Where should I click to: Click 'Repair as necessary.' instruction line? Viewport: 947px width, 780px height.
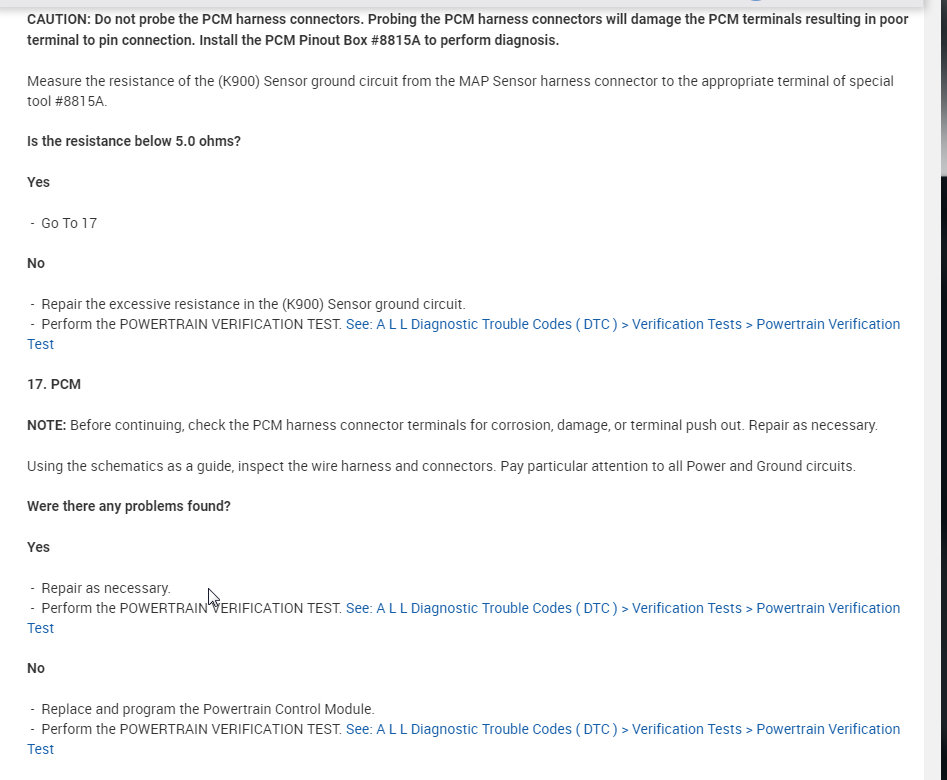[x=106, y=588]
